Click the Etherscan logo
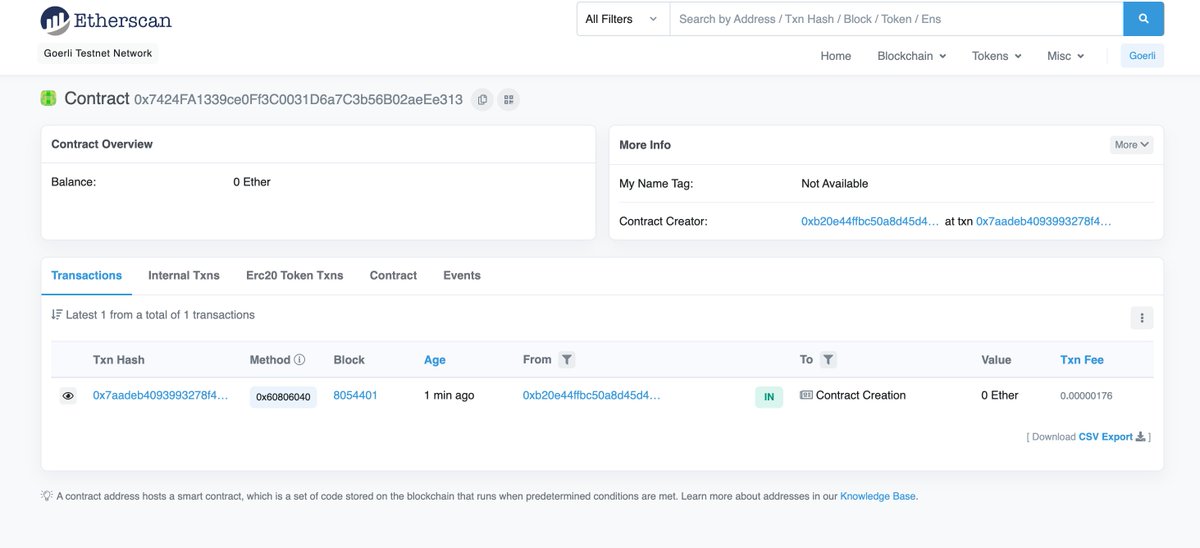The image size is (1200, 548). point(104,19)
